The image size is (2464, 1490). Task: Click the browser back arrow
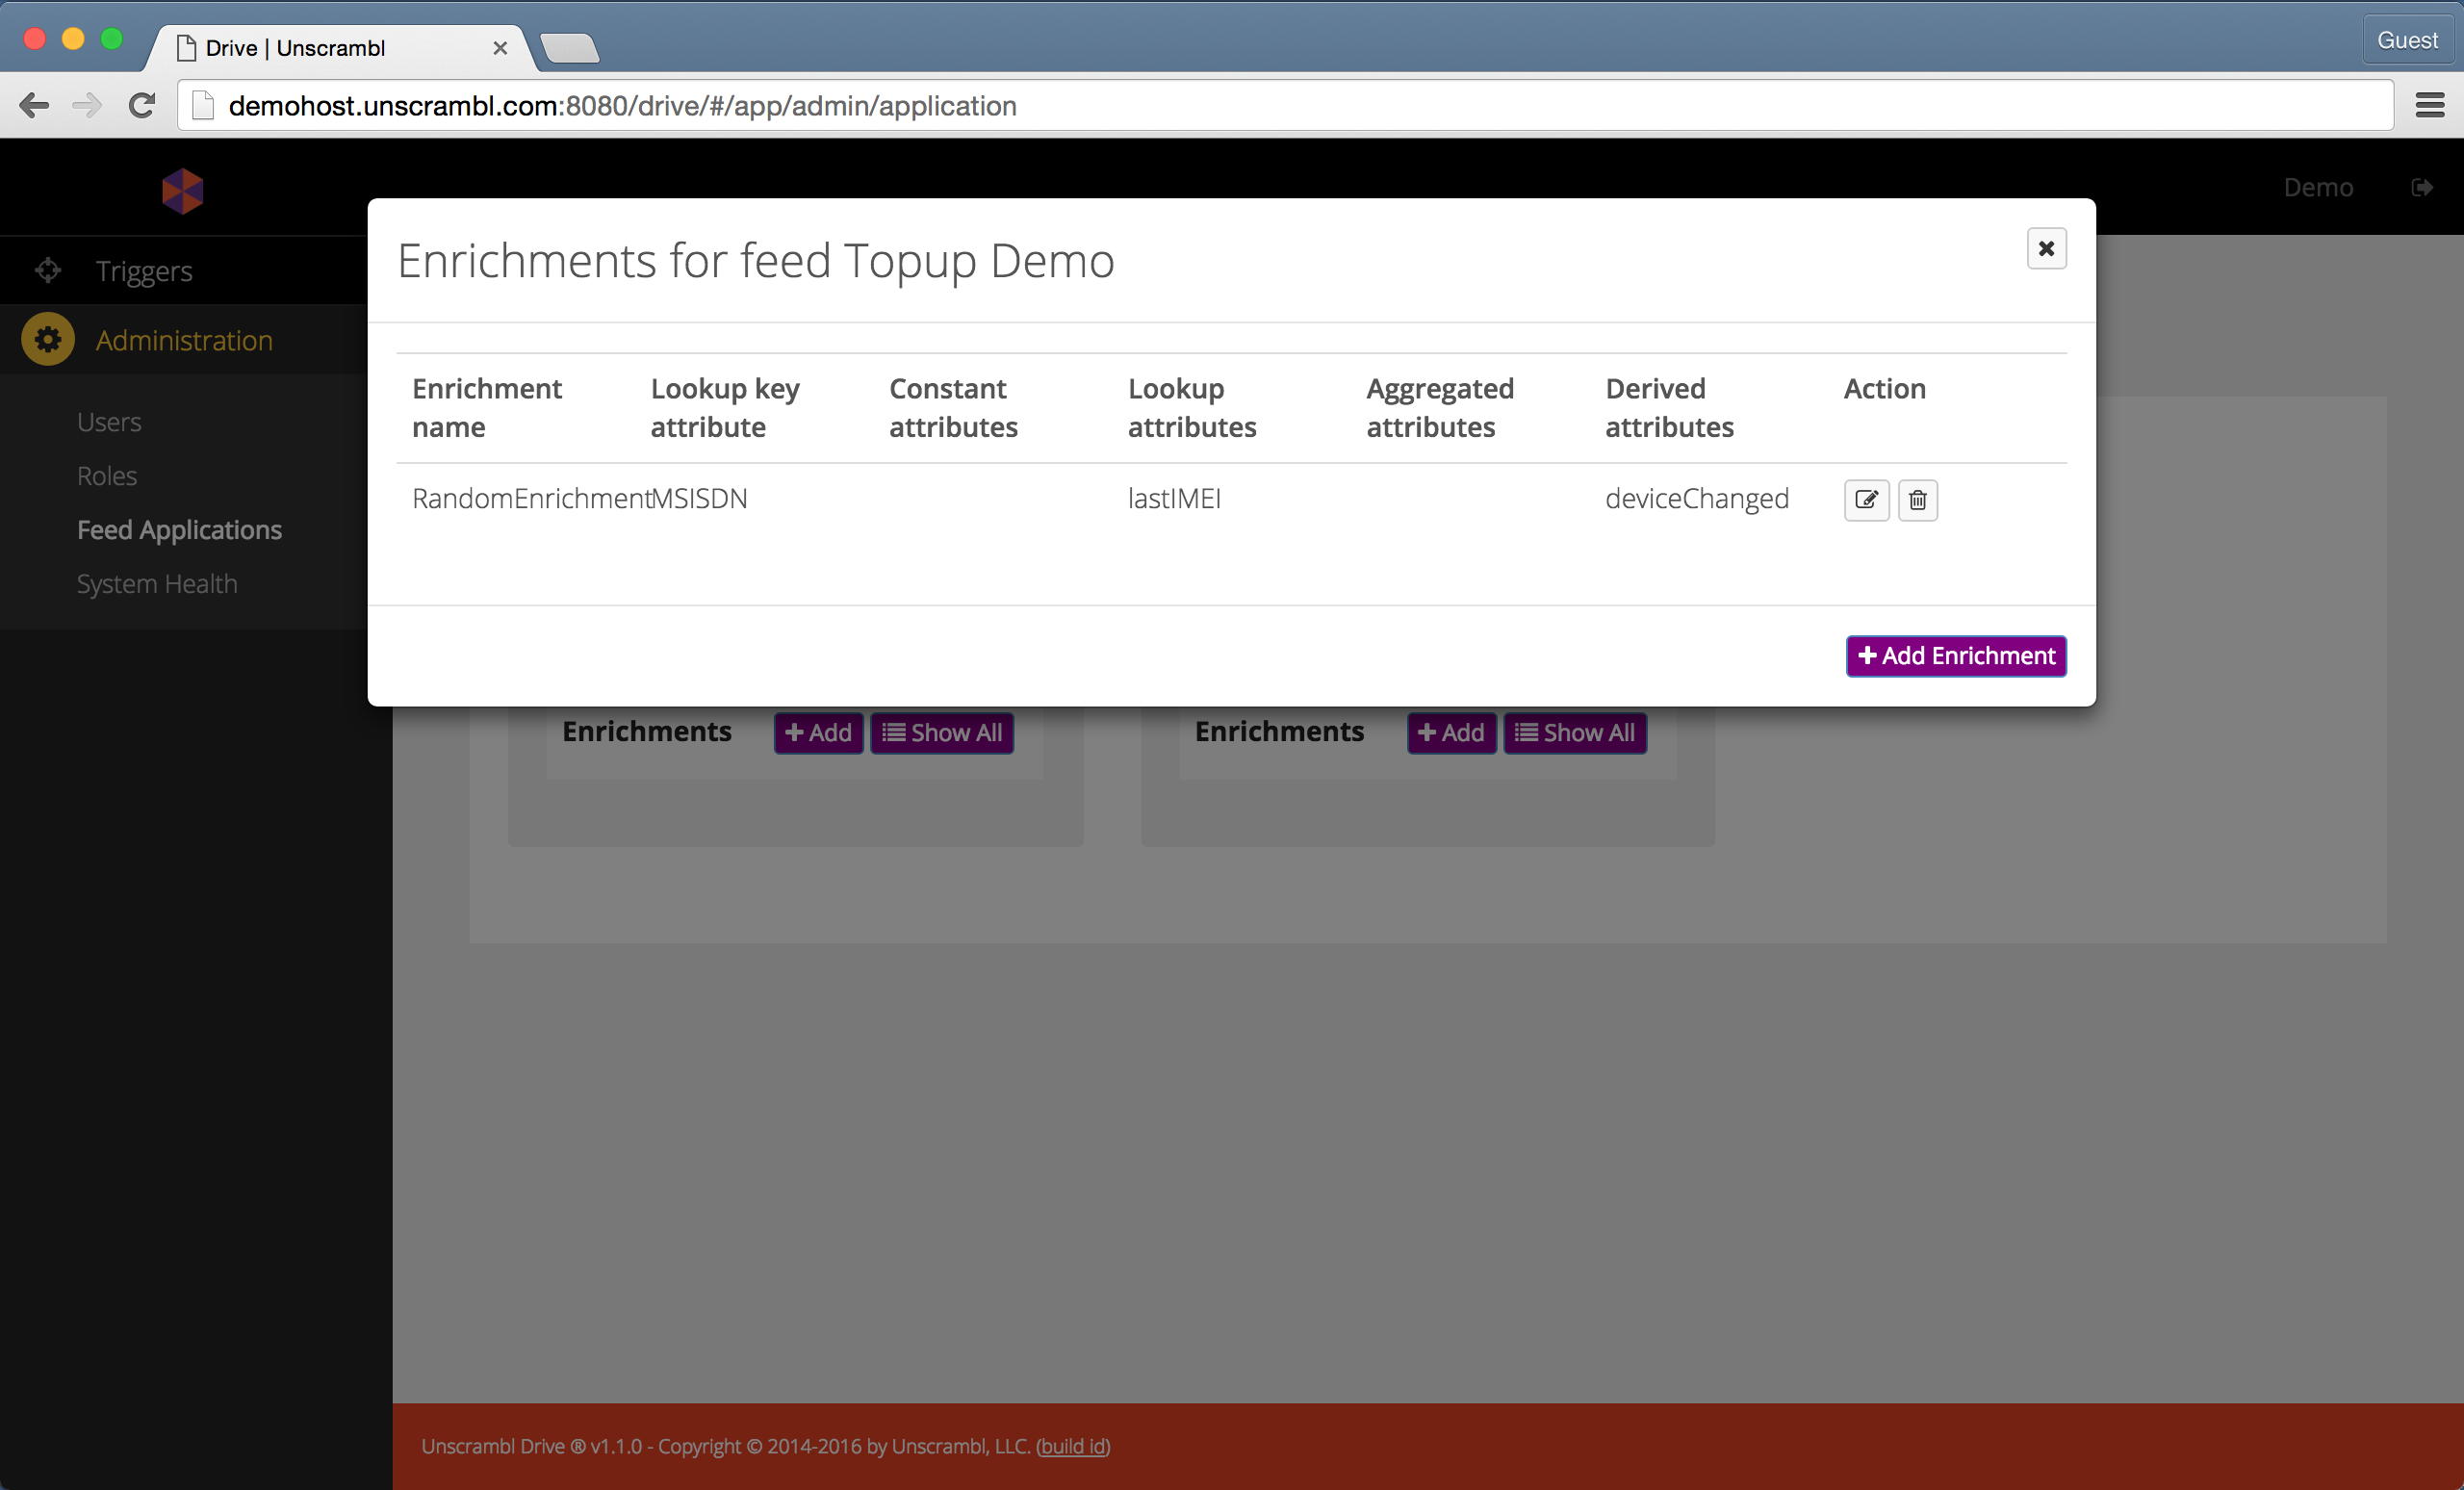tap(34, 105)
